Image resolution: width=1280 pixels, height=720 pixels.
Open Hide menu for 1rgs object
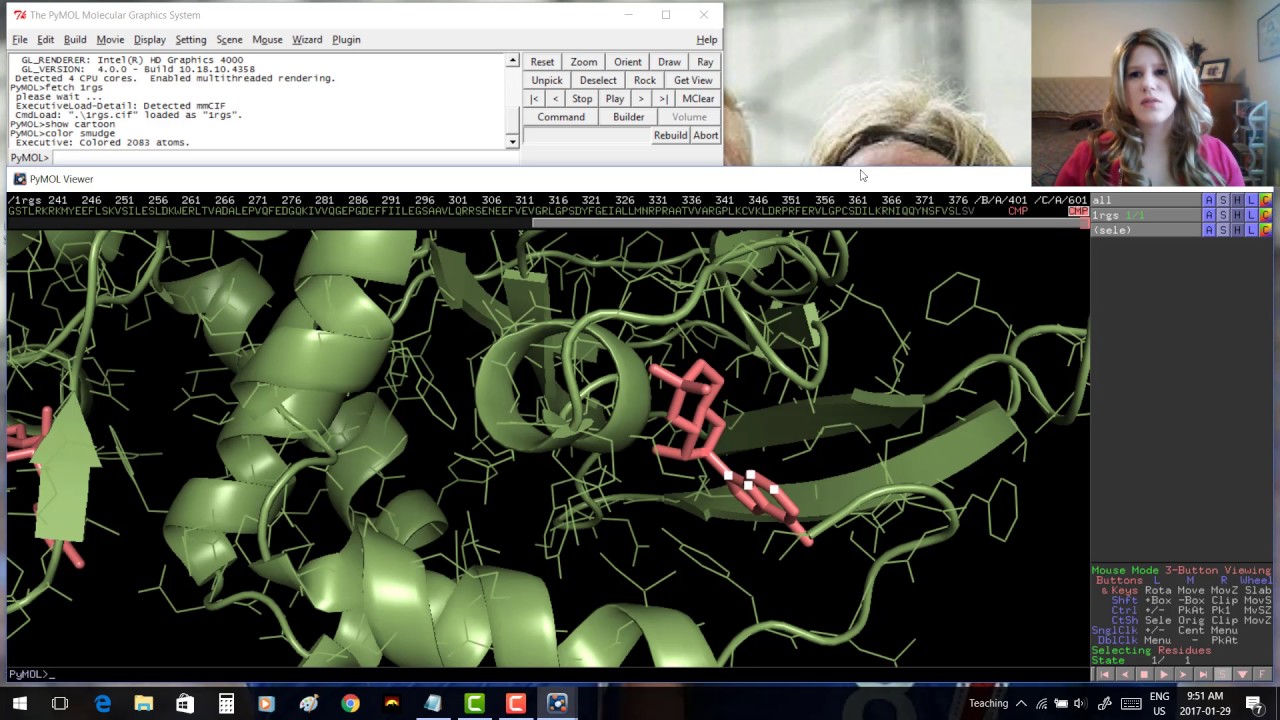[x=1237, y=215]
